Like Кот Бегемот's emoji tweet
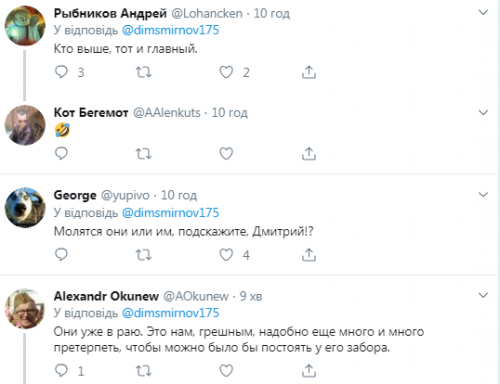The width and height of the screenshot is (500, 384). (226, 154)
